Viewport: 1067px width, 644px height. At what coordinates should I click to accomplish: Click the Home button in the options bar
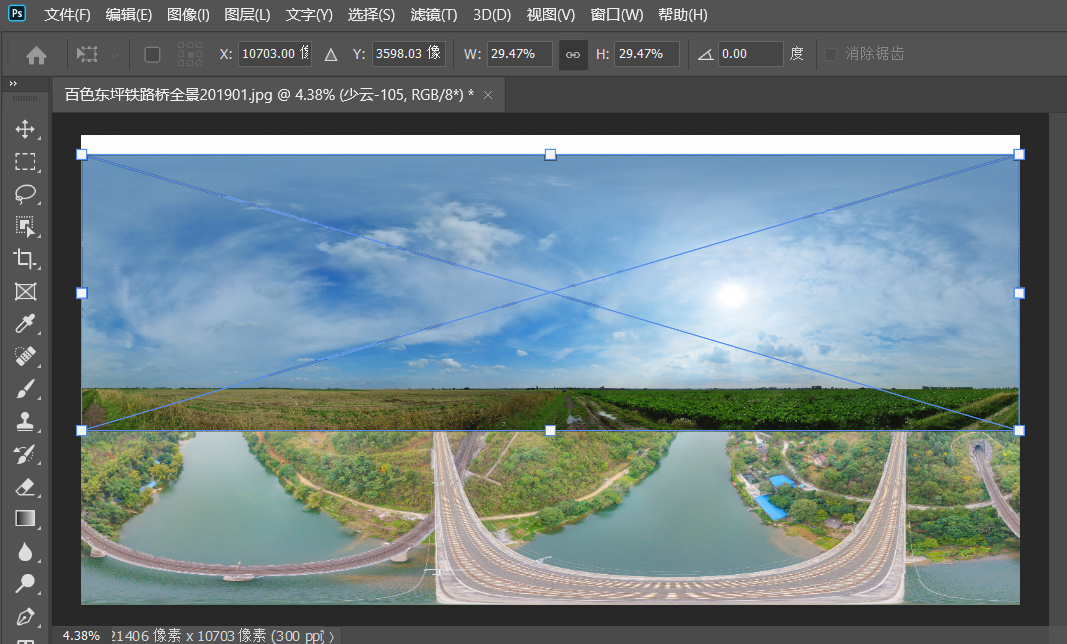pyautogui.click(x=36, y=55)
